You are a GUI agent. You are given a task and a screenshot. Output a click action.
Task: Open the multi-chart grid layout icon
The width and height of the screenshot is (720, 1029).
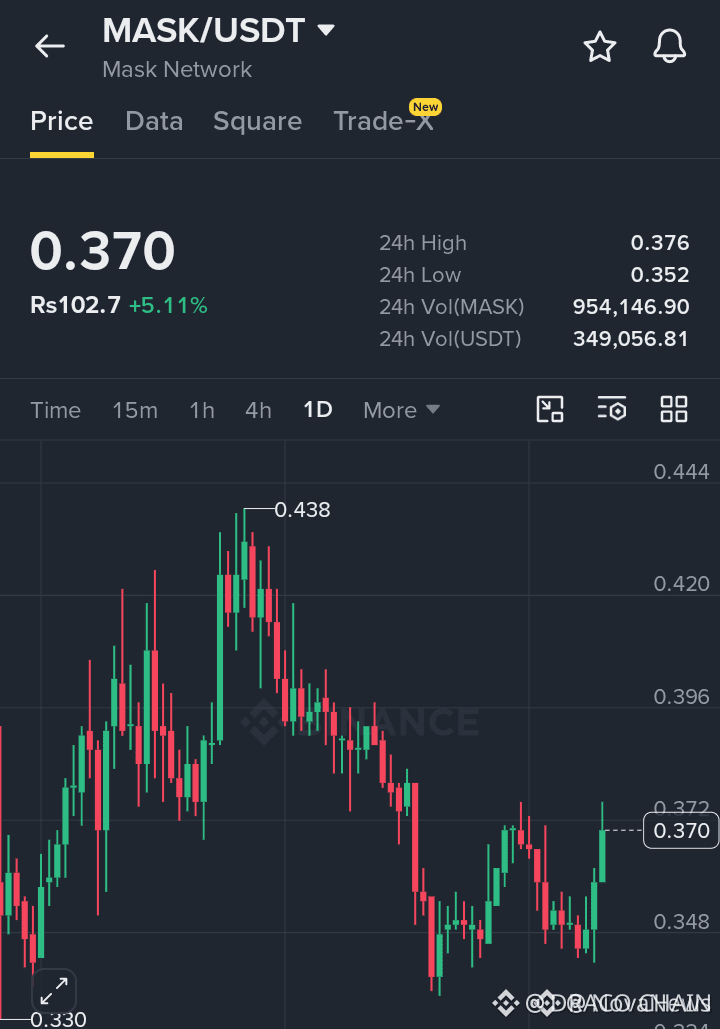[674, 410]
